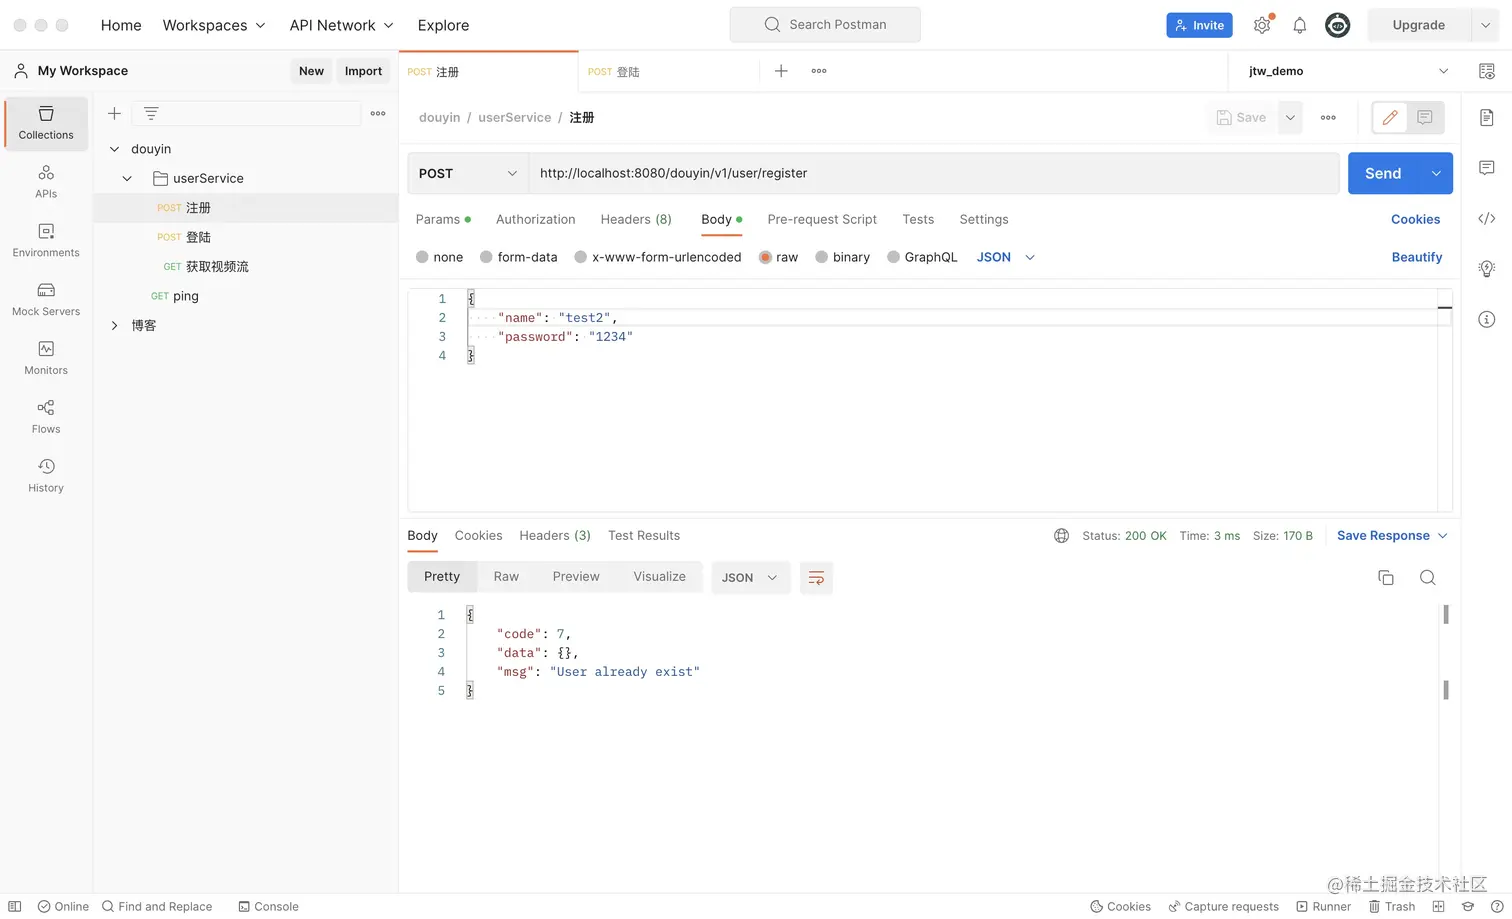Click the collections filter icon
Screen dimensions: 1512x919
[x=151, y=113]
